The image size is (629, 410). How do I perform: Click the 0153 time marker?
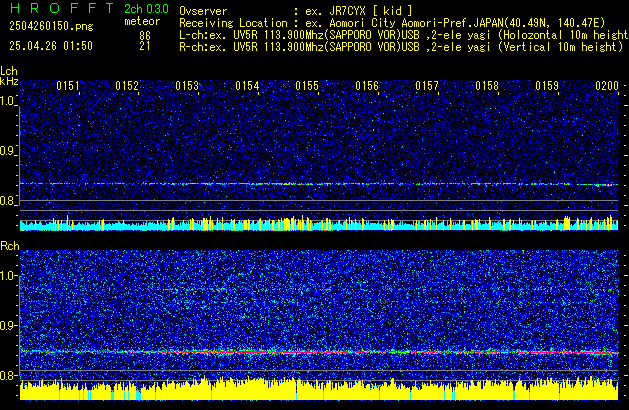187,86
